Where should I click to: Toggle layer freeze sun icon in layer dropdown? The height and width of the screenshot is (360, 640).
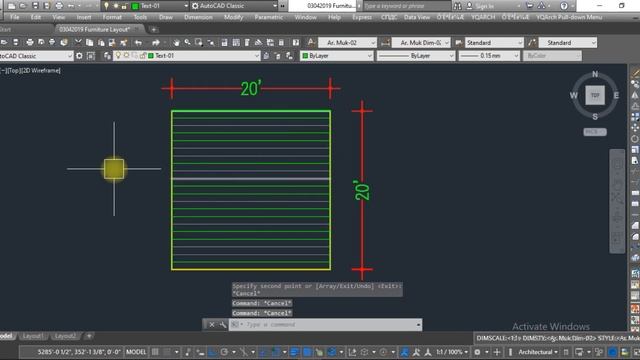click(x=127, y=56)
